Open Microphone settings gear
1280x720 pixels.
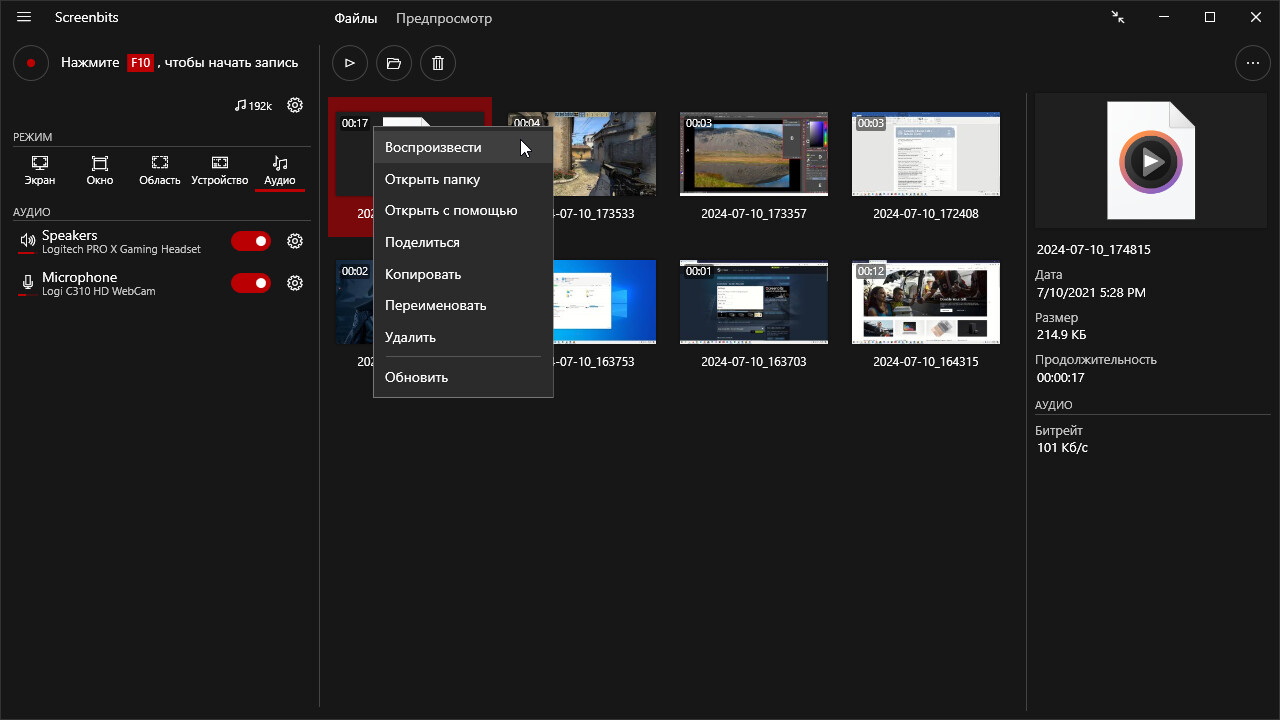tap(295, 283)
